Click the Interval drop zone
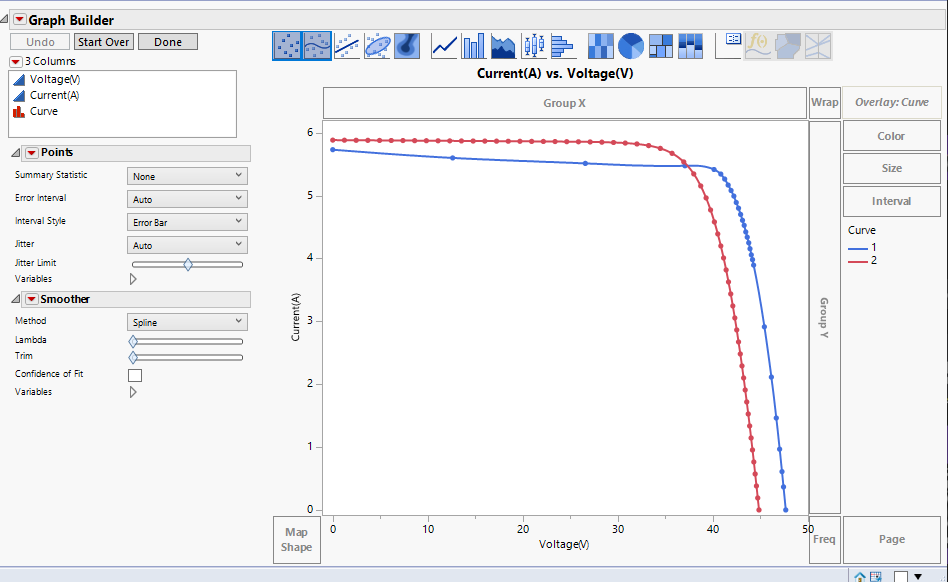The width and height of the screenshot is (948, 582). pos(892,201)
